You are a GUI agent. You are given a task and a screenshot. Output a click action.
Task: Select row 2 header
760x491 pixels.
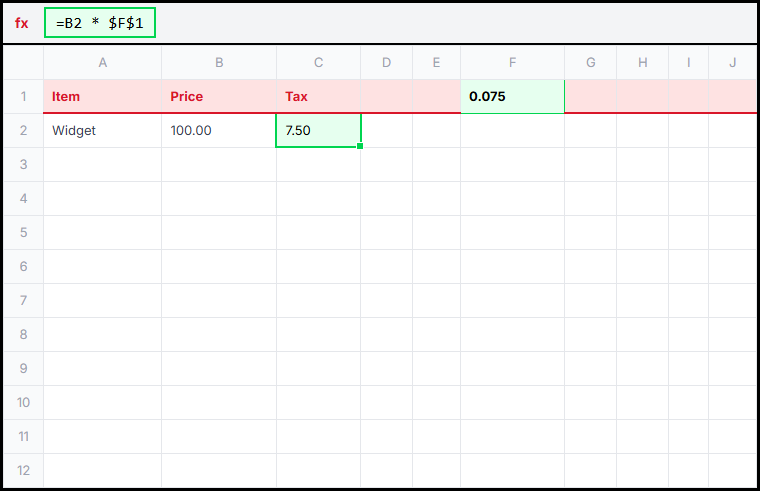tap(23, 131)
